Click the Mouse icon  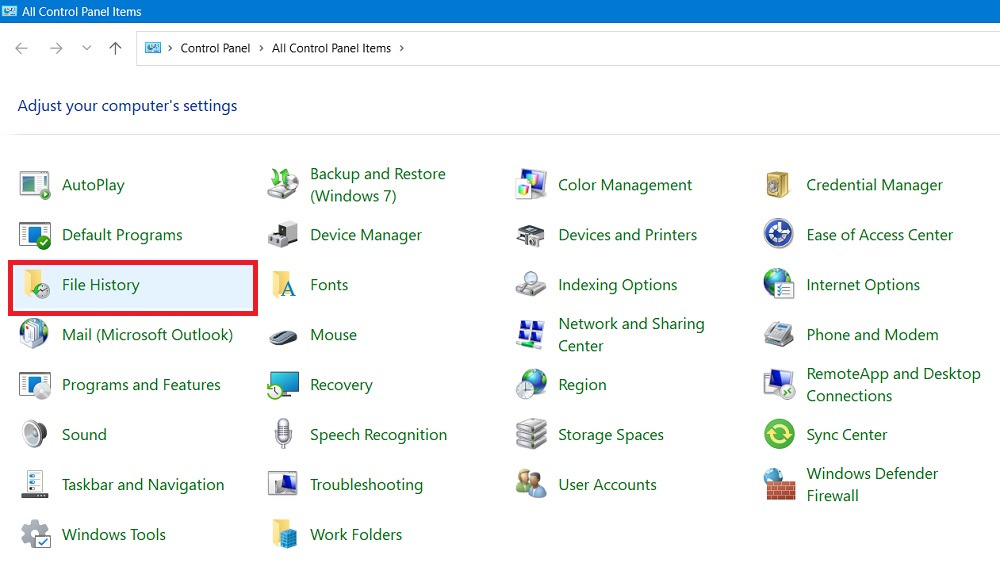click(x=283, y=336)
